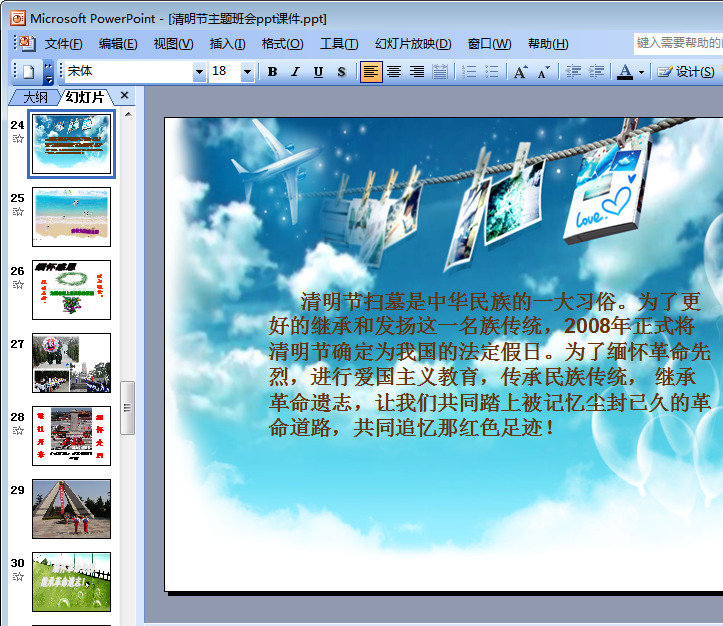Screen dimensions: 723x626
Task: Click the 设计(S) button
Action: pos(686,72)
